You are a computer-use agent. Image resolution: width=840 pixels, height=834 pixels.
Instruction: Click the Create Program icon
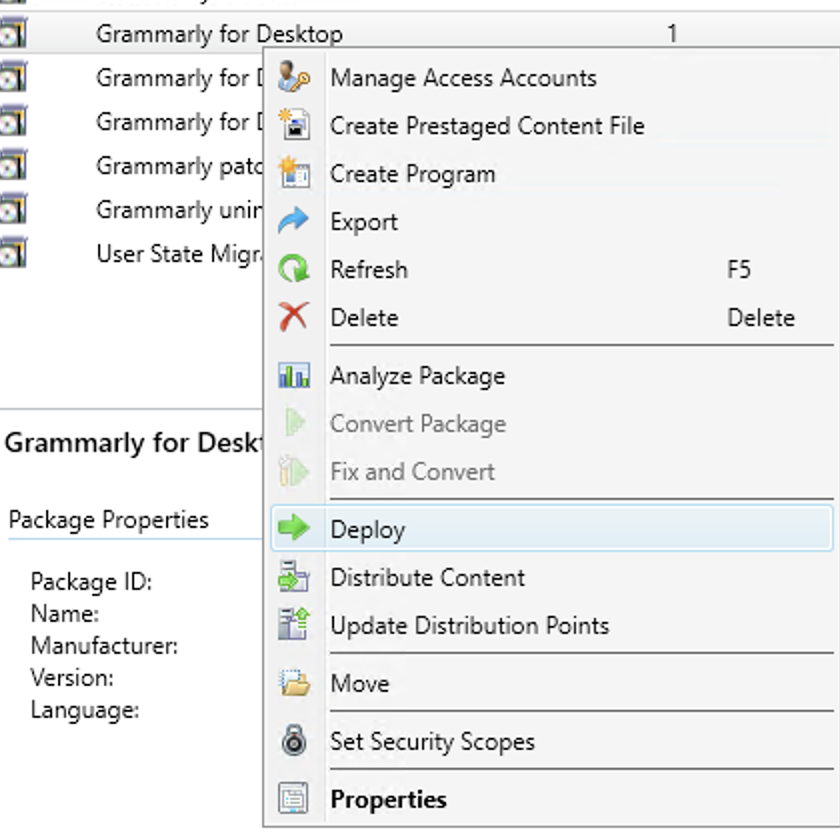pos(294,174)
